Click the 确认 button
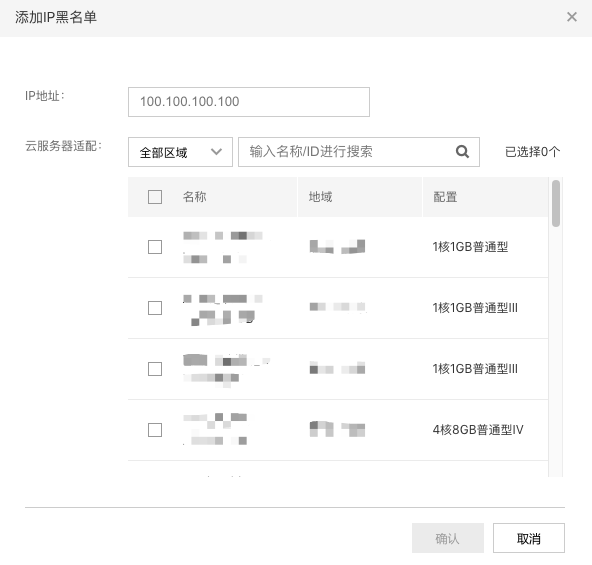Screen dimensions: 592x565 [448, 538]
